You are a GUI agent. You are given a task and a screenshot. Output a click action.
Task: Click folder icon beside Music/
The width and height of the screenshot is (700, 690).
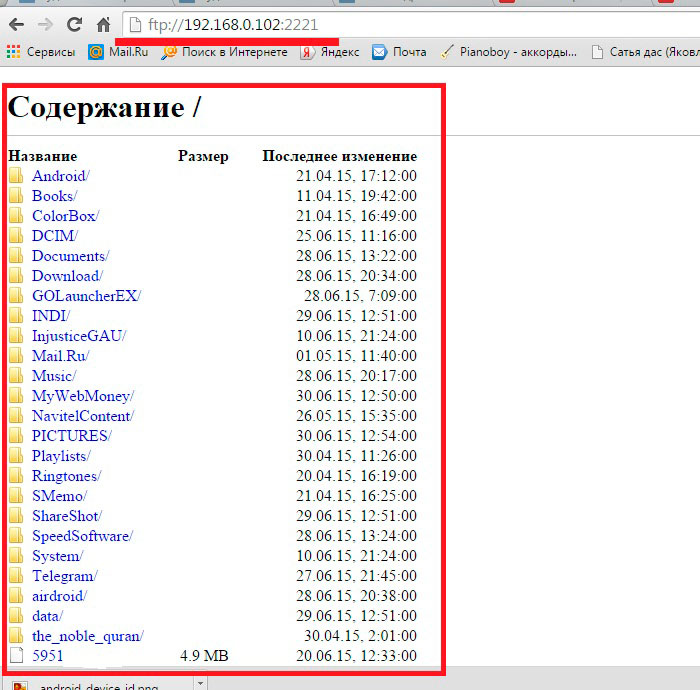click(16, 375)
